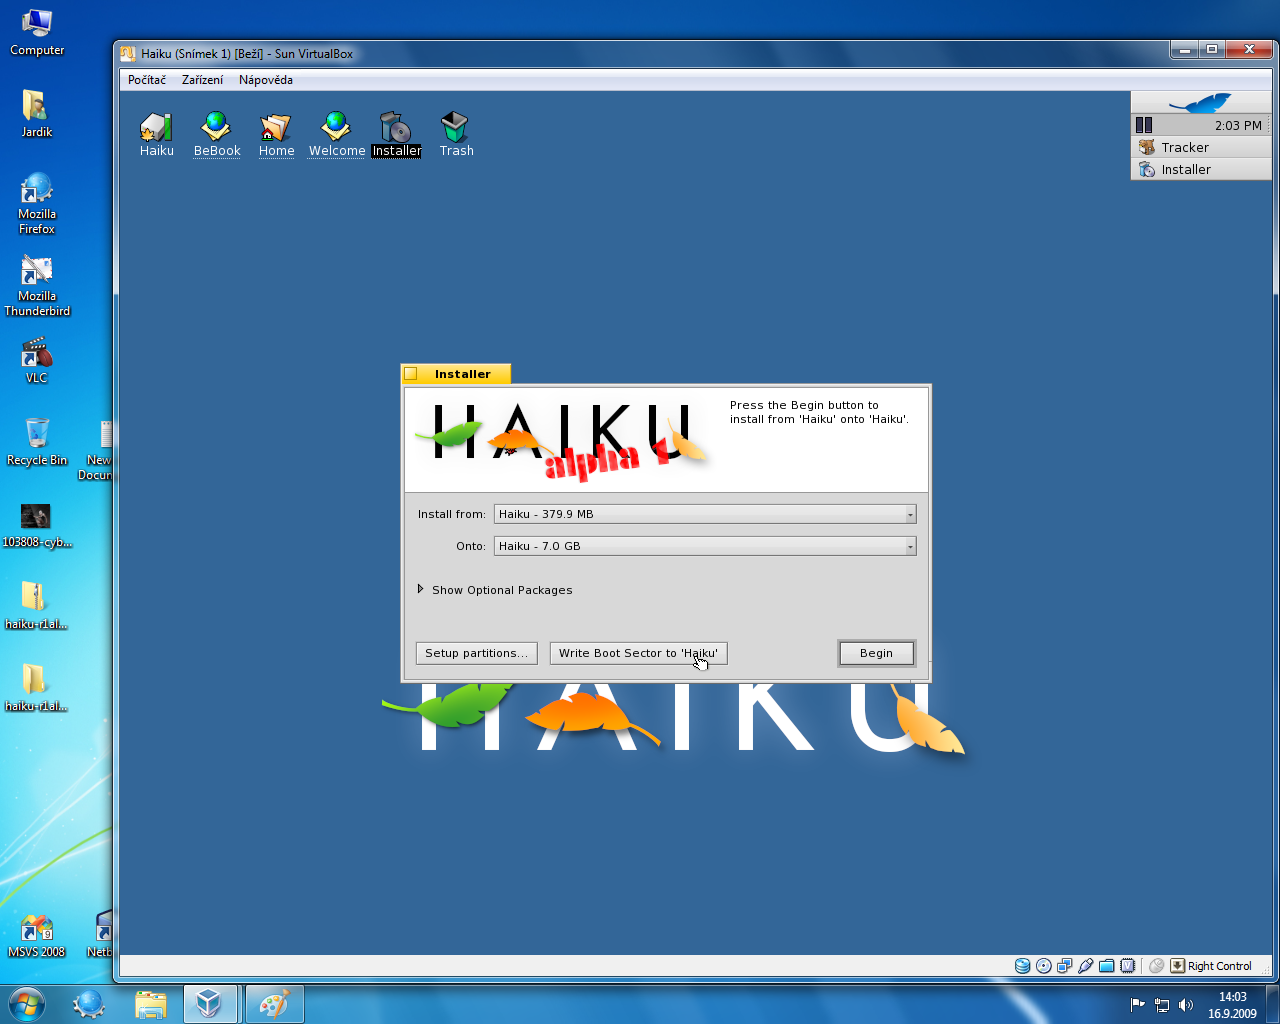This screenshot has width=1280, height=1024.
Task: Click the VirtualBox network status icon
Action: [1064, 966]
